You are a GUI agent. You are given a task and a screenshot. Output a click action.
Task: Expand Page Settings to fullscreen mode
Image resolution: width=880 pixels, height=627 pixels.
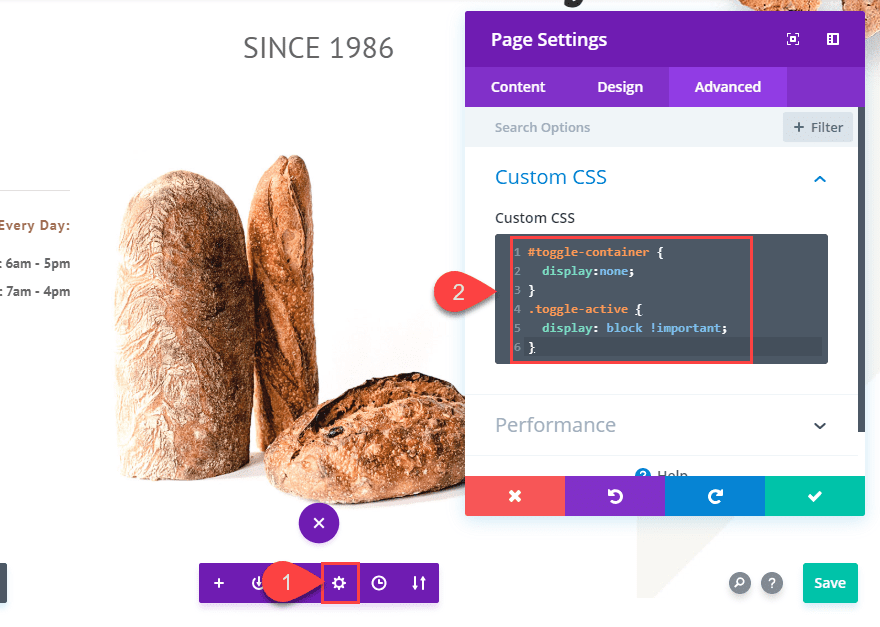(x=792, y=39)
